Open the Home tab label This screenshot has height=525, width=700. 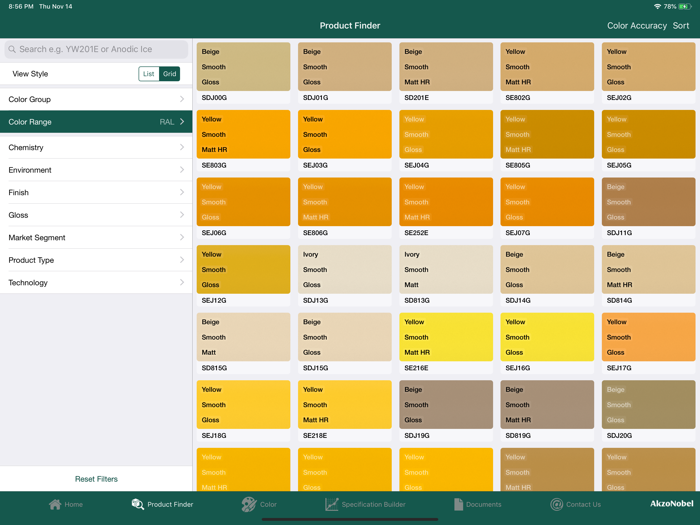tap(74, 504)
